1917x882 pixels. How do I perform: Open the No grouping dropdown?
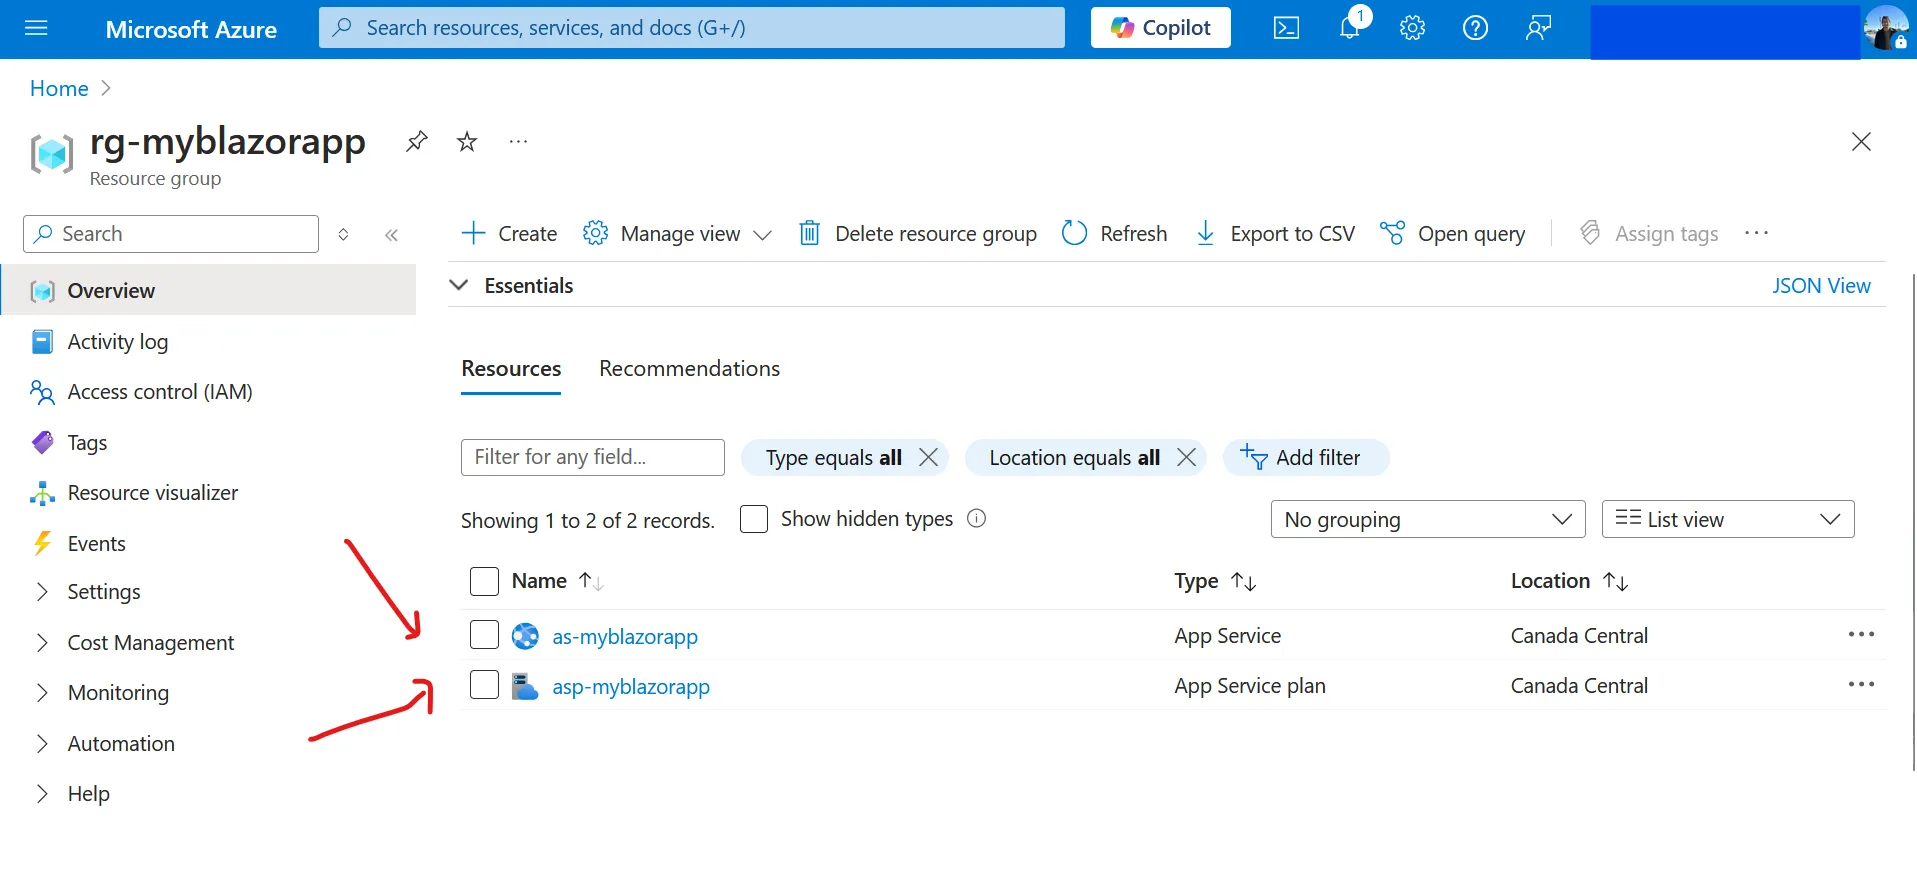(1428, 519)
